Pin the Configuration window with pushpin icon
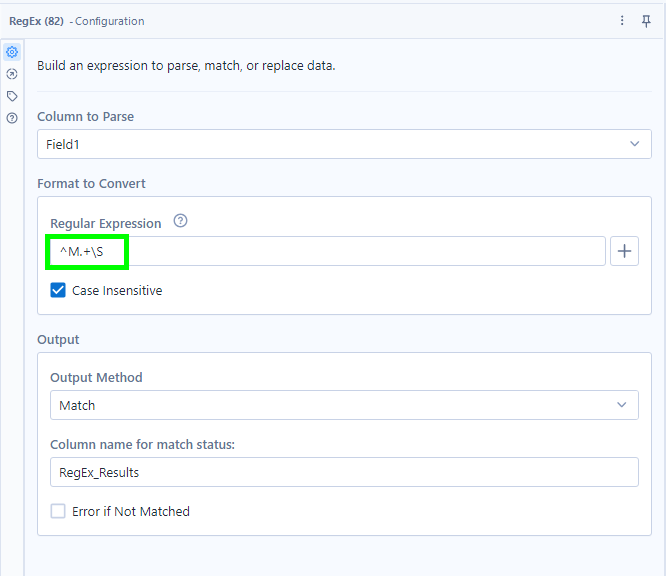The width and height of the screenshot is (666, 576). pyautogui.click(x=646, y=21)
